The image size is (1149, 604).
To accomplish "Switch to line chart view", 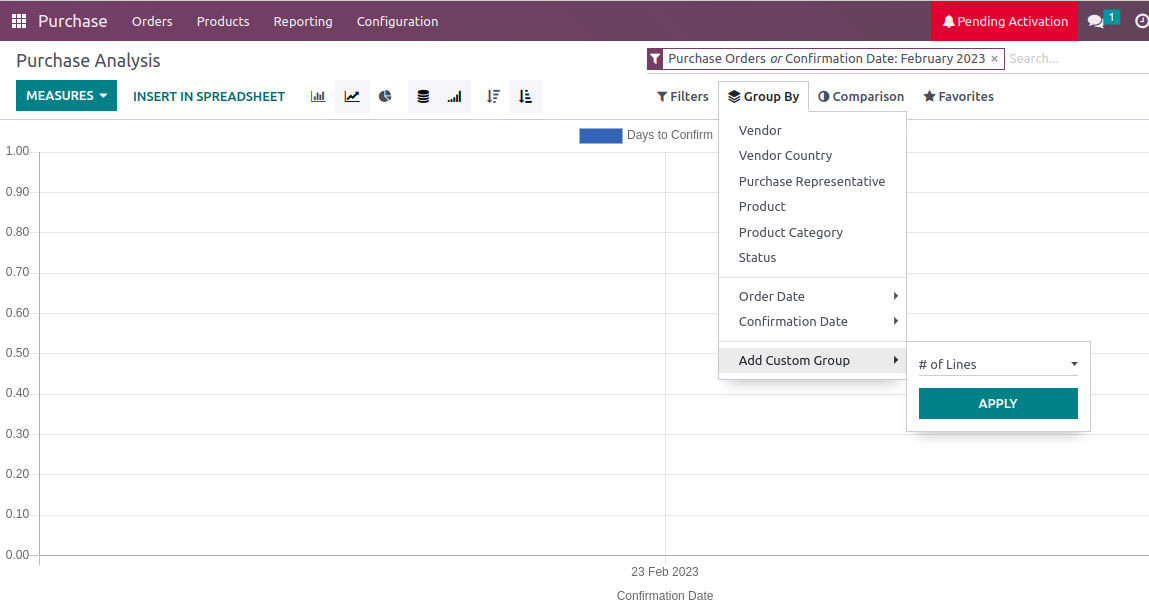I will pyautogui.click(x=352, y=97).
